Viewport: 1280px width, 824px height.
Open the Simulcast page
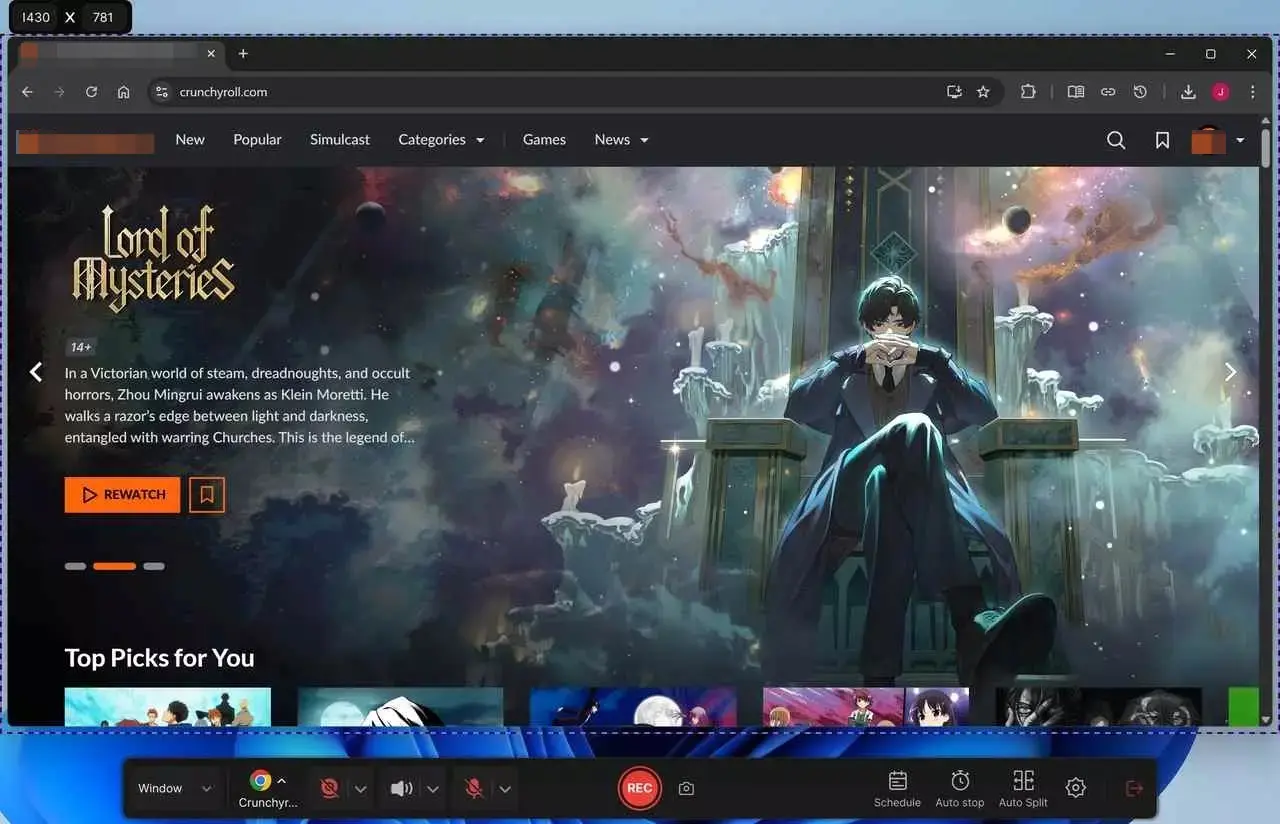(340, 140)
